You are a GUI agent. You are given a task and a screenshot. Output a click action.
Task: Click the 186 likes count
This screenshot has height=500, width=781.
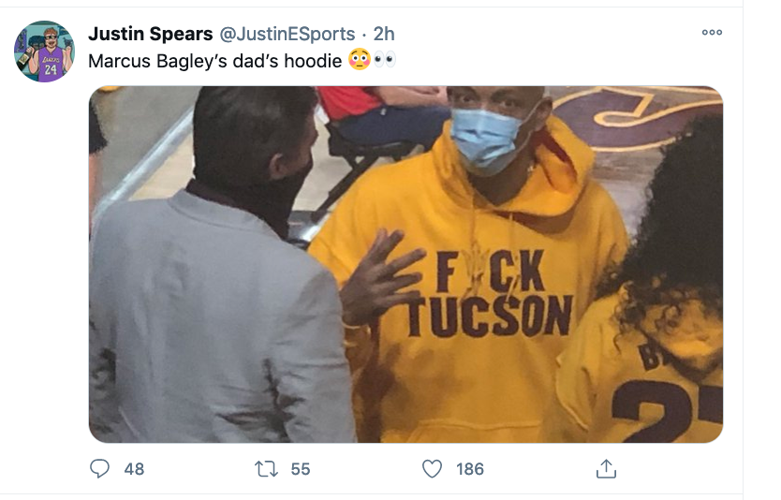pos(469,469)
